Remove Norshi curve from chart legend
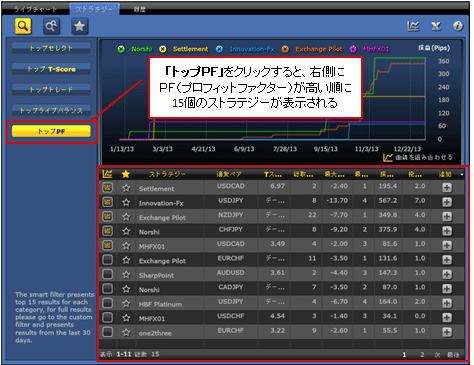 tap(121, 49)
